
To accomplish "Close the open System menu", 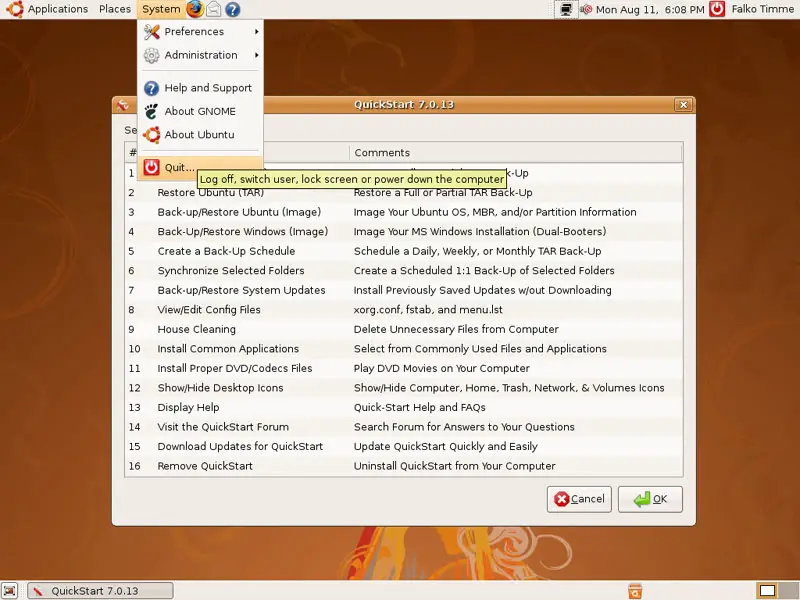I will (x=161, y=9).
